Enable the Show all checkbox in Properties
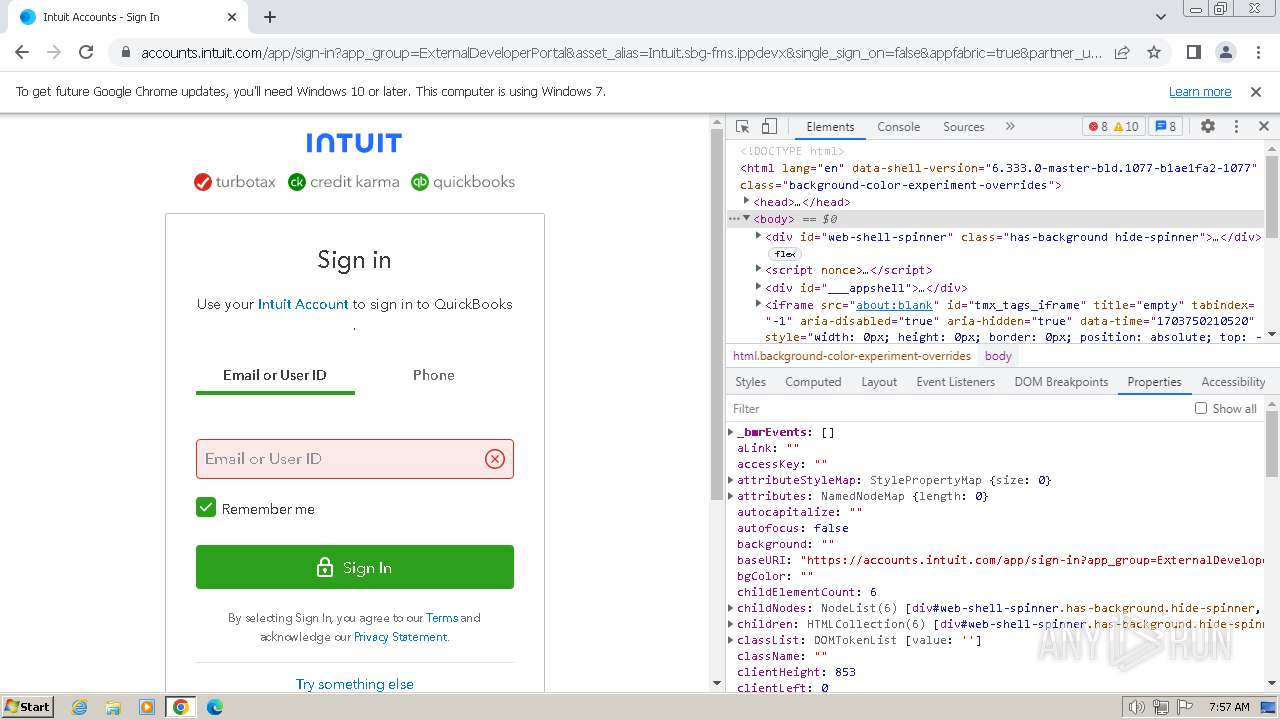 pyautogui.click(x=1201, y=408)
